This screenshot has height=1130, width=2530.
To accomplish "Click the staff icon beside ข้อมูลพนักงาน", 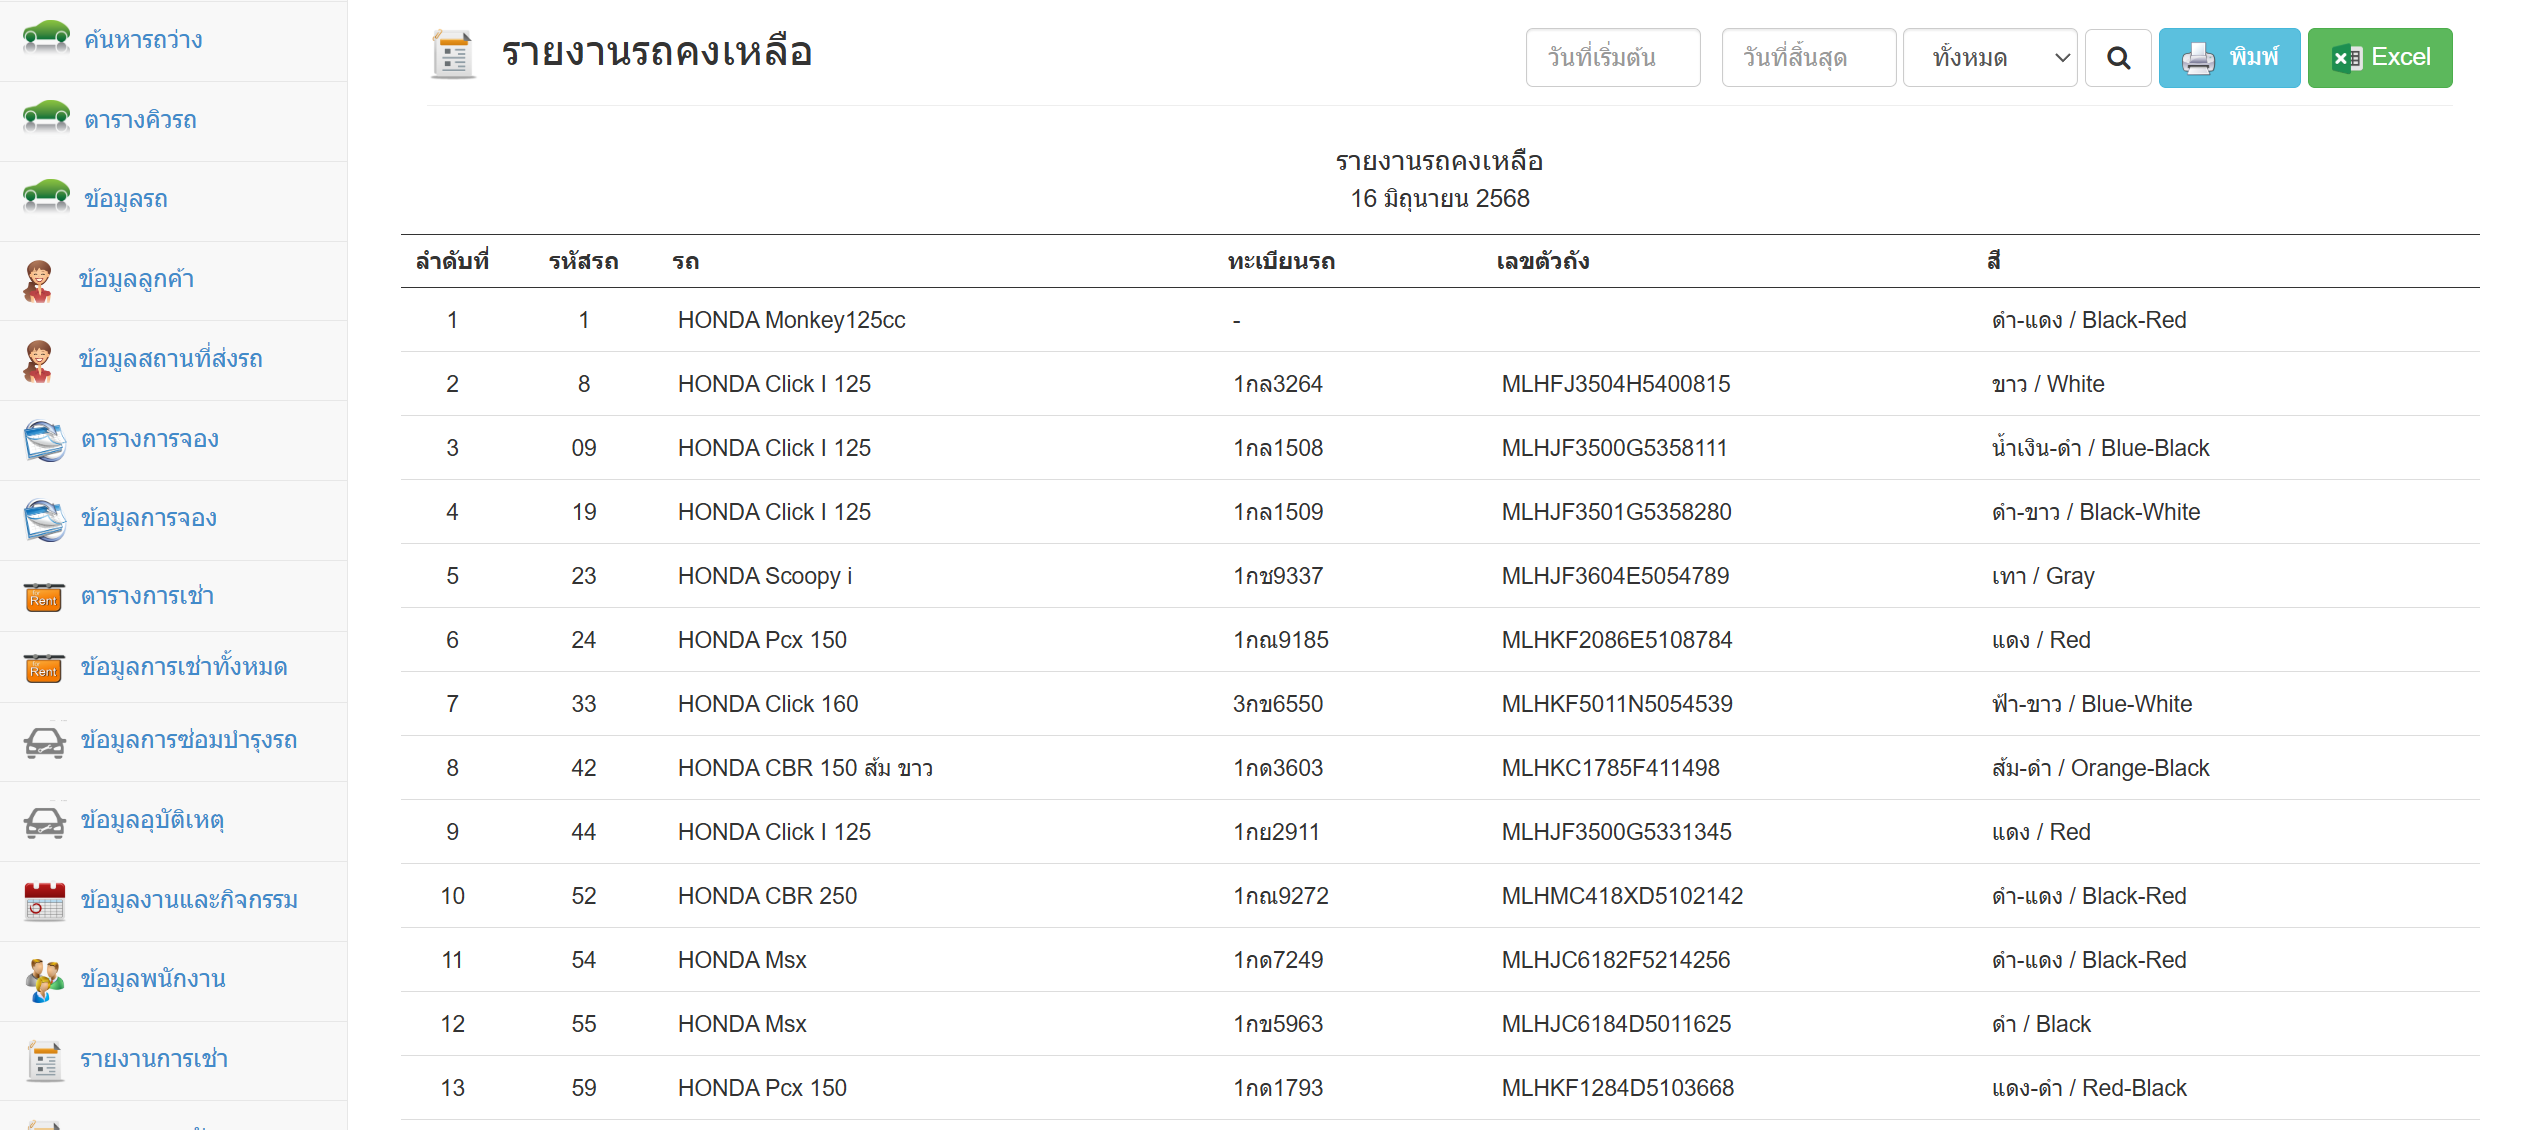I will [45, 981].
